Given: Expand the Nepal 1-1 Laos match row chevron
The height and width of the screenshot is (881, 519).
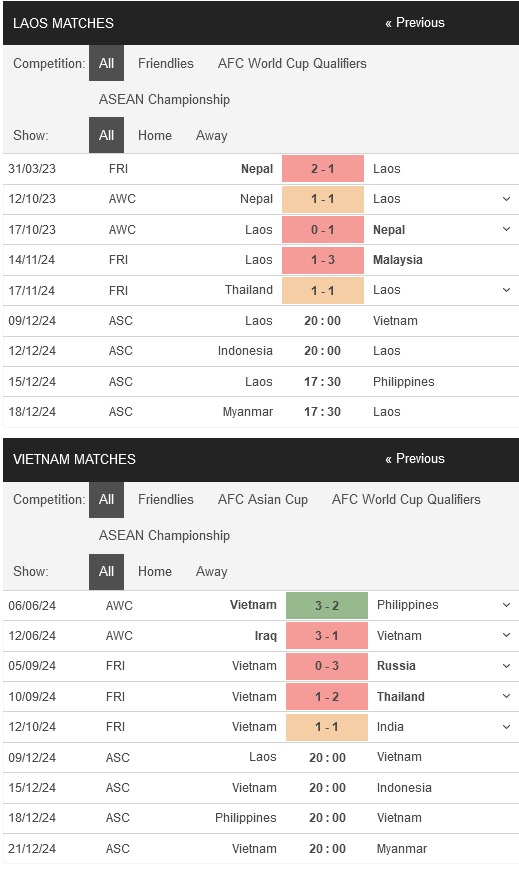Looking at the screenshot, I should point(506,199).
